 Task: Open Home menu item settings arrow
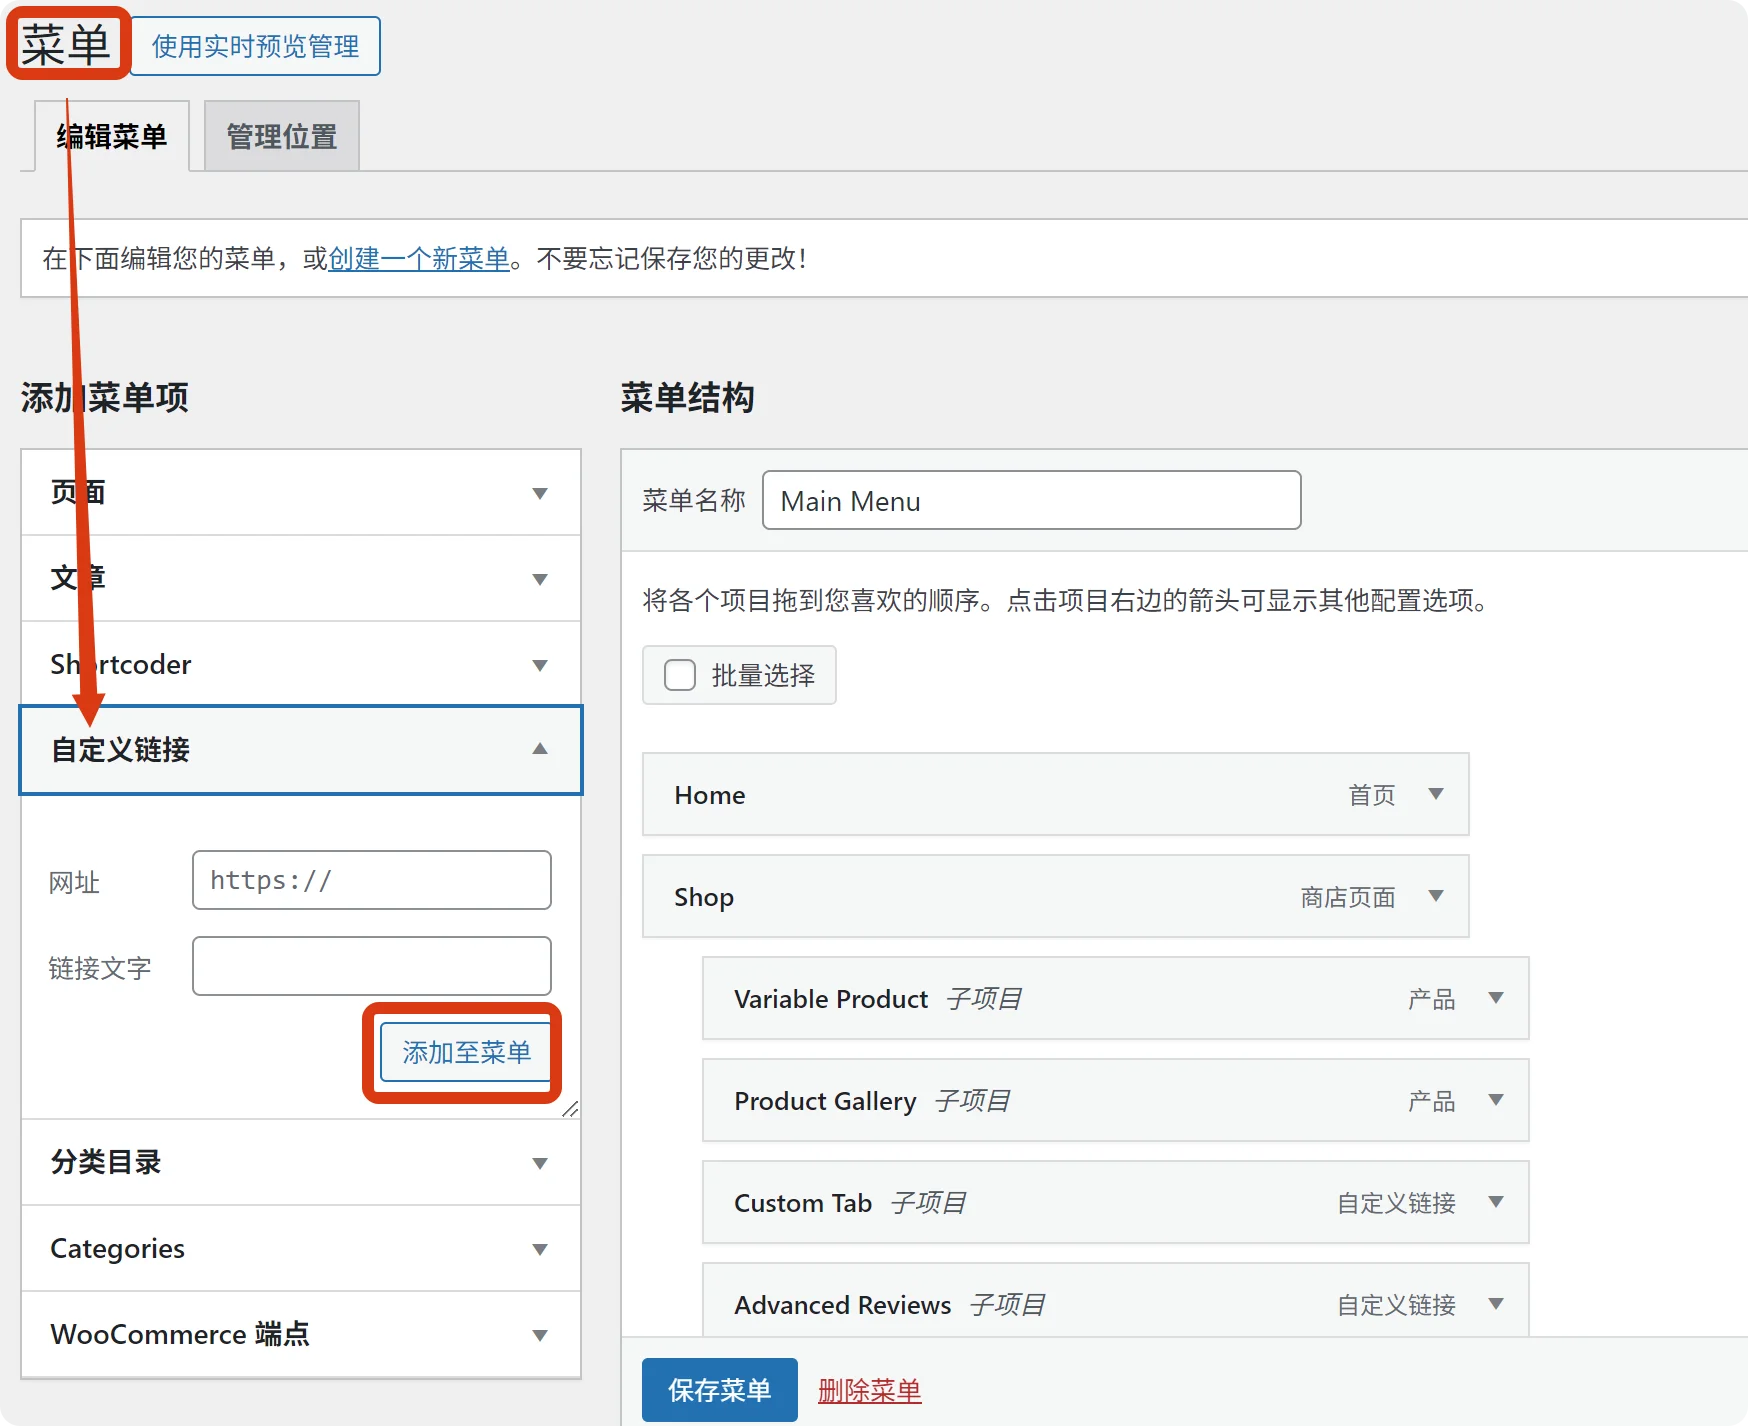click(1436, 794)
